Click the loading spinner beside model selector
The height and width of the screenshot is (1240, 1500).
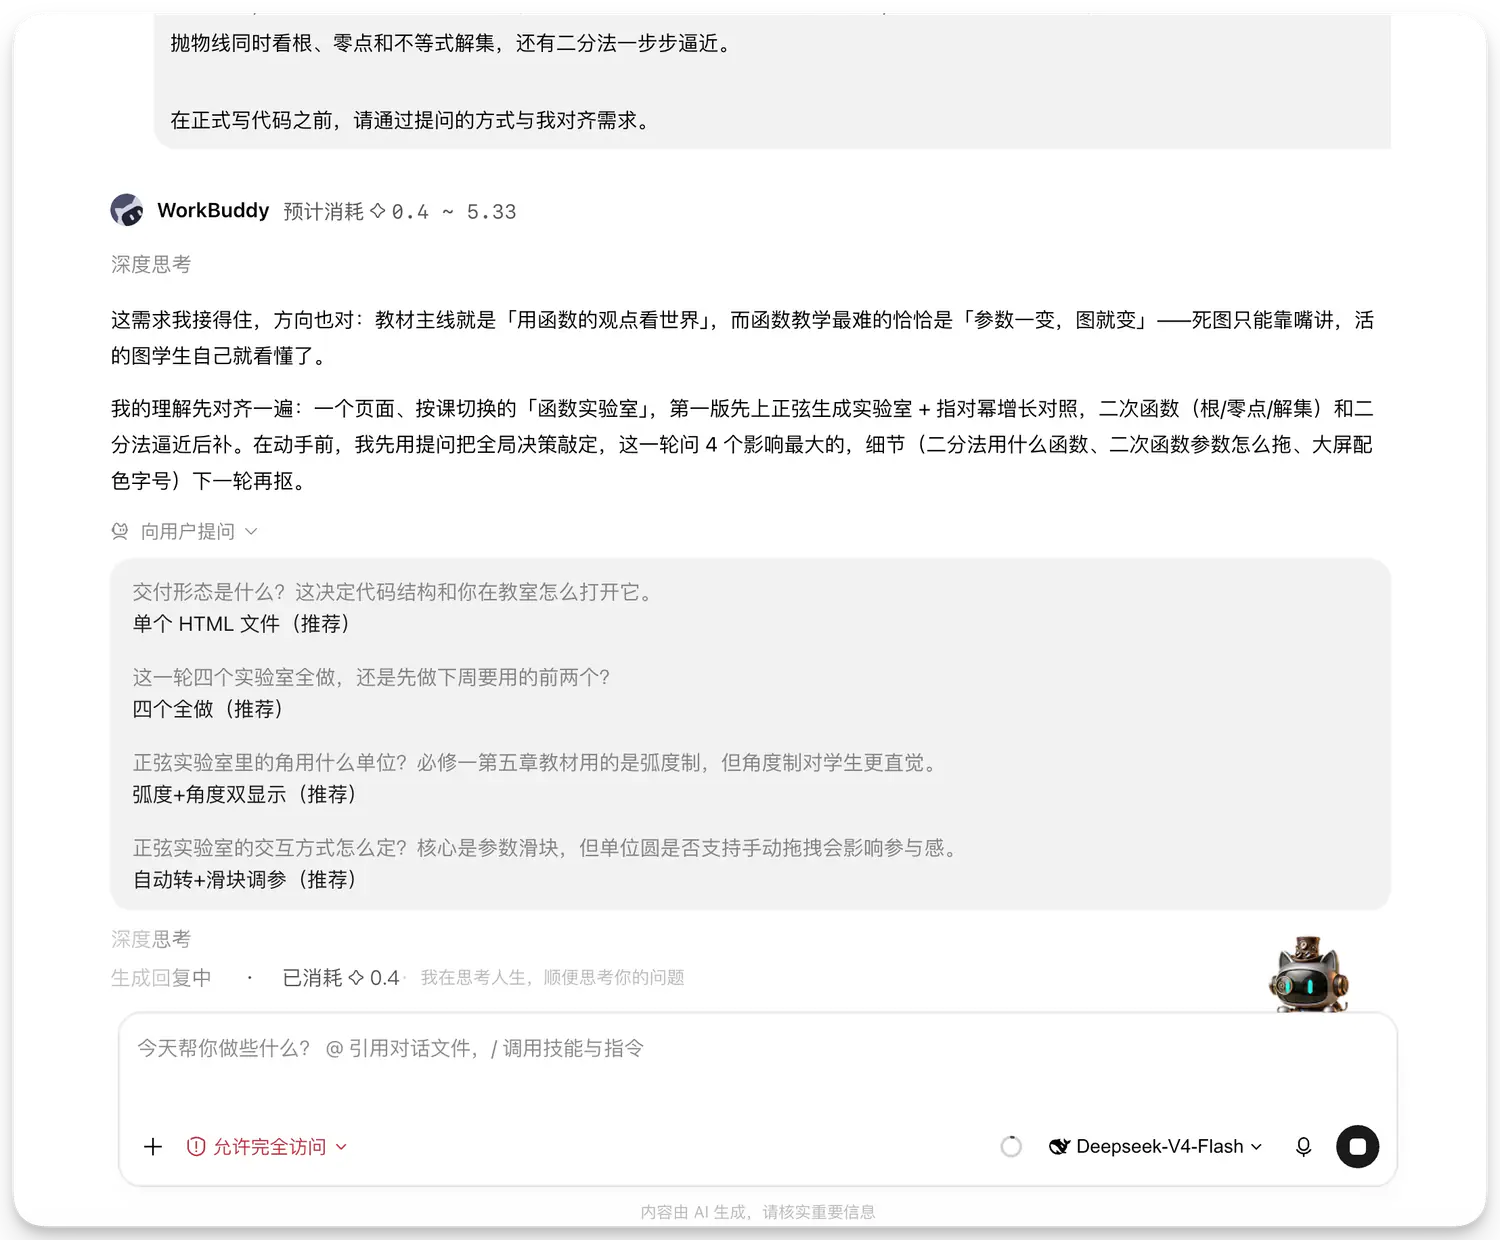pos(1011,1147)
